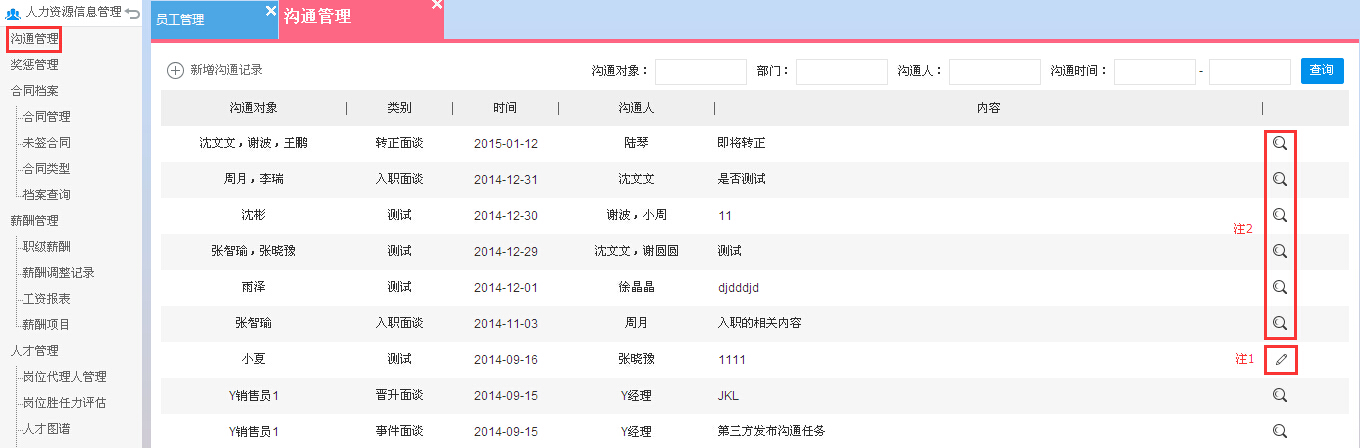Click the date 2015-01-12
1360x448 pixels.
coord(506,144)
